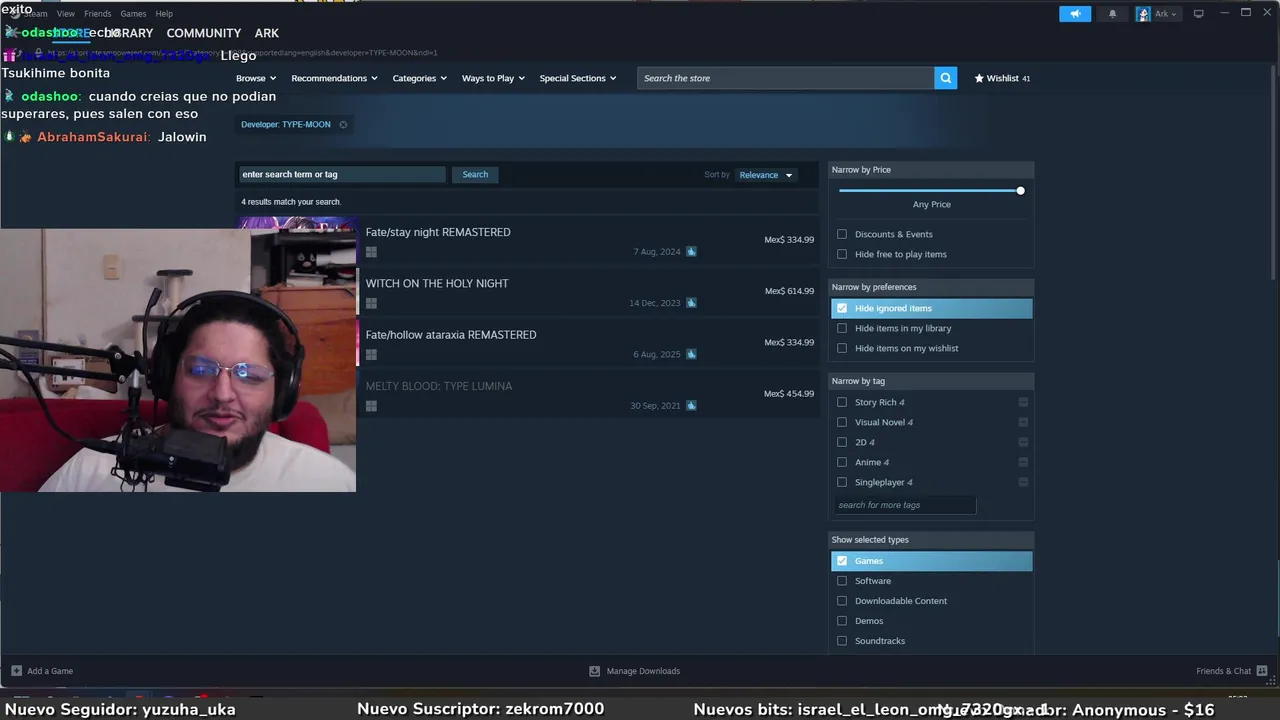Screen dimensions: 1280x720
Task: Open notifications bell icon
Action: tap(1112, 14)
